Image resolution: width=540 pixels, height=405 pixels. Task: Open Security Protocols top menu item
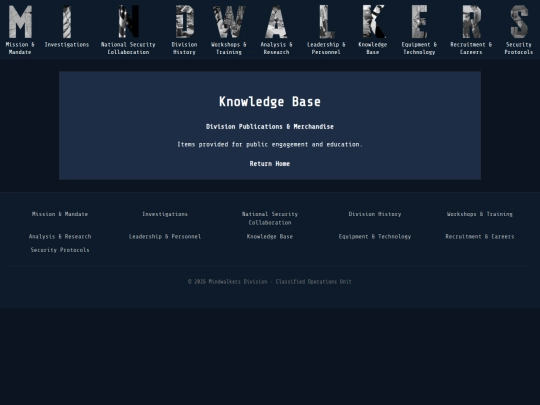(519, 48)
